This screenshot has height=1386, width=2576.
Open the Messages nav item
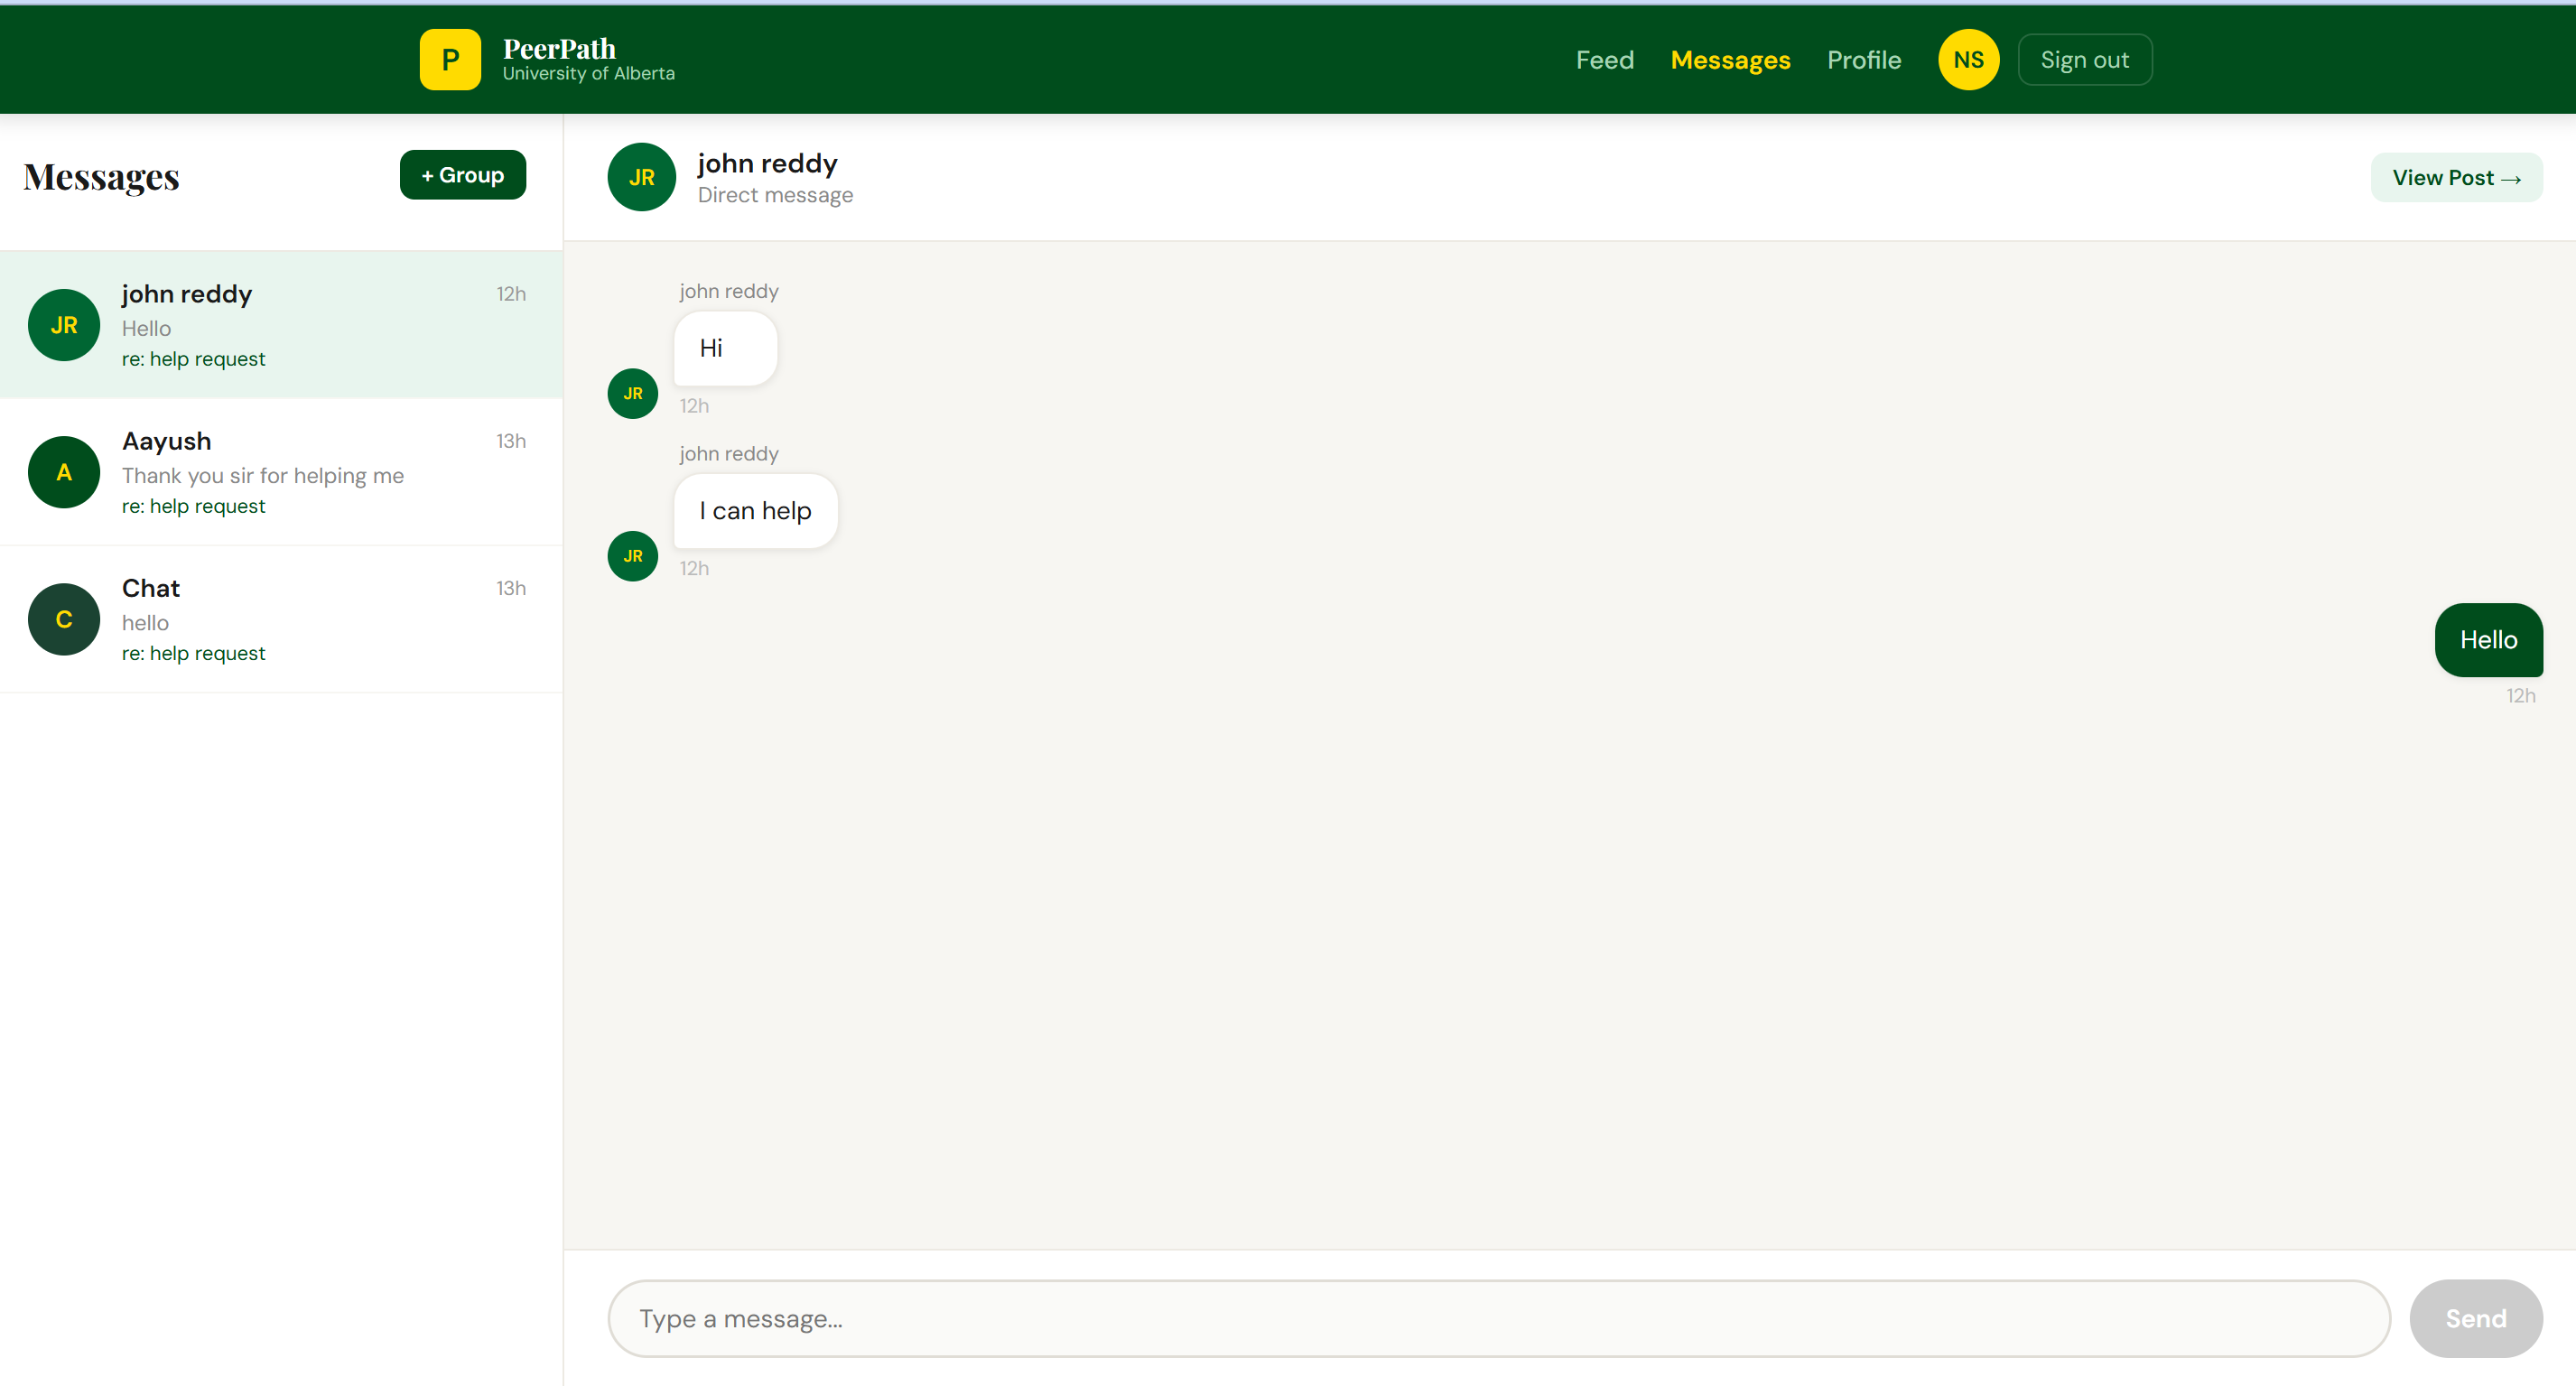pos(1729,60)
